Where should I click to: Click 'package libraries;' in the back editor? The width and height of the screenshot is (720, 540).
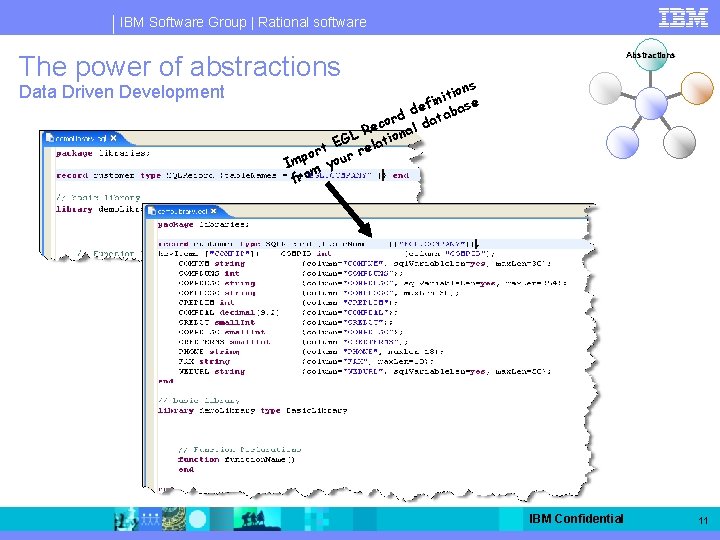click(103, 153)
